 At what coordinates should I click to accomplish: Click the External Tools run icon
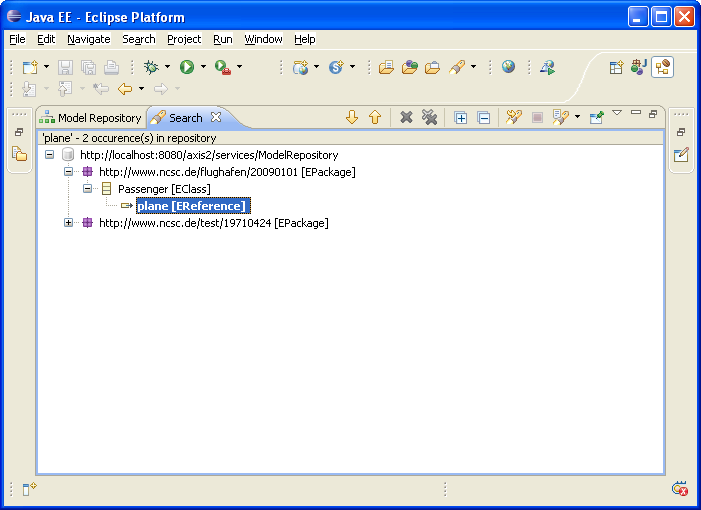click(x=223, y=67)
